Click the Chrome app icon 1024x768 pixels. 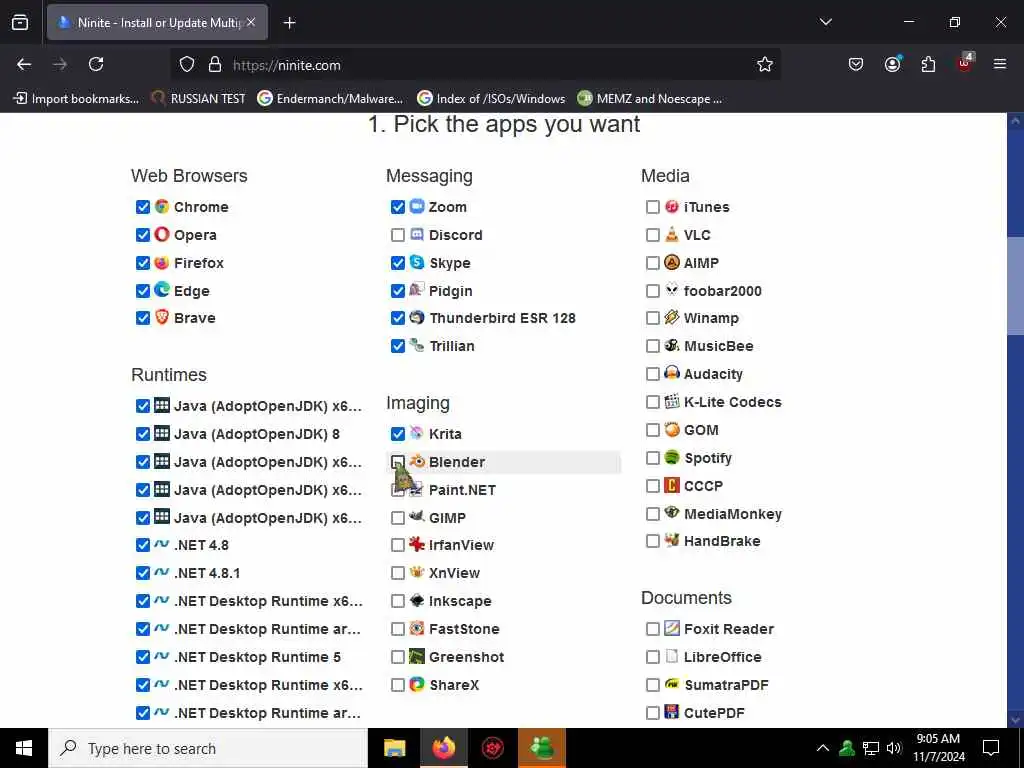162,206
